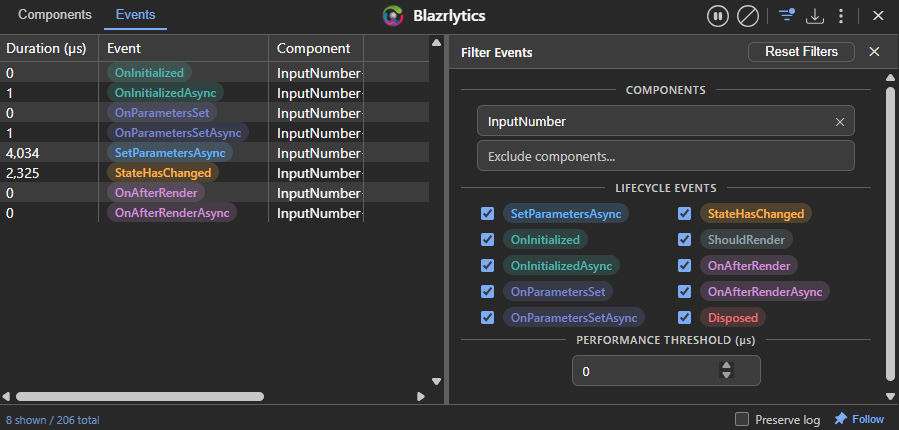Select the OnParametersSet event row

[x=214, y=112]
